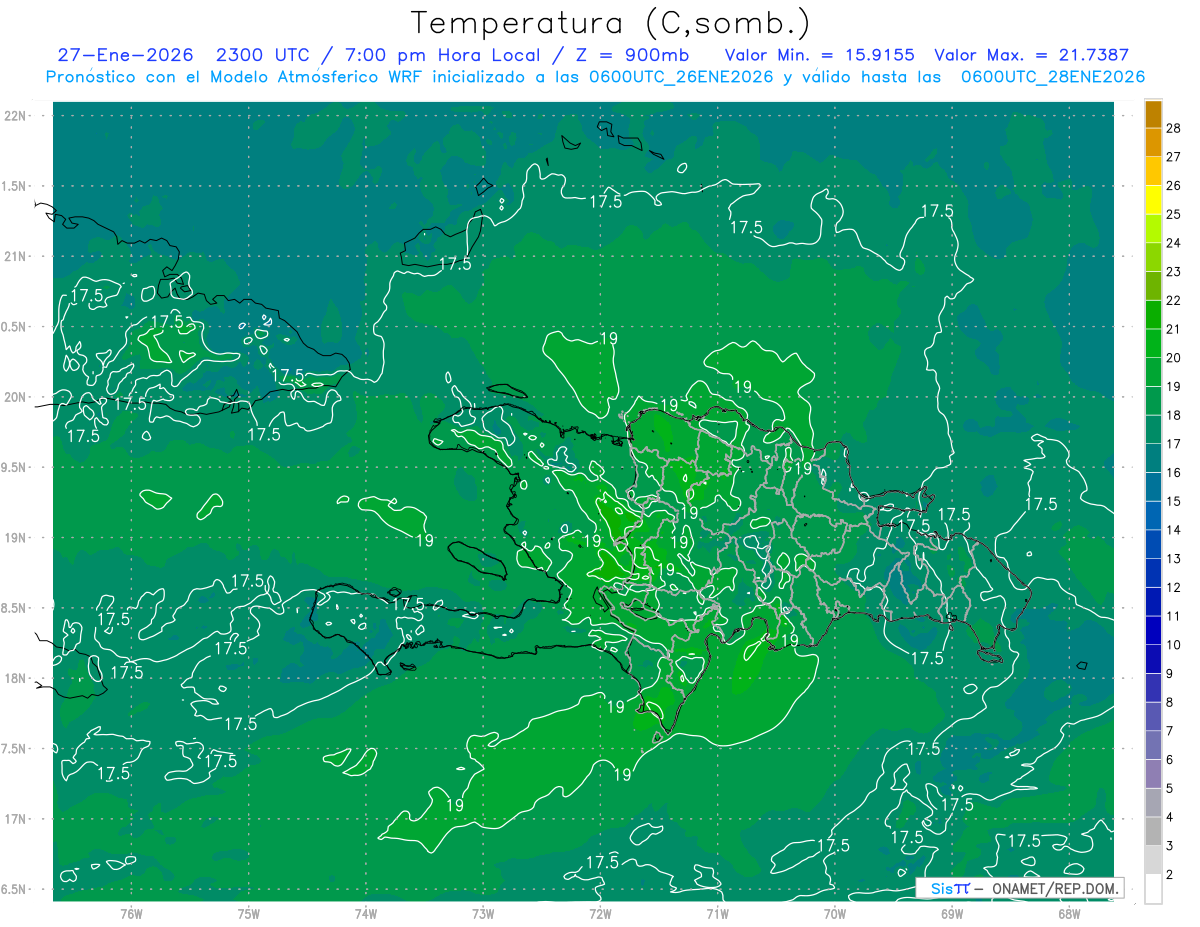The width and height of the screenshot is (1200, 927).
Task: Click the white swatch at legend bottom
Action: [x=1153, y=889]
